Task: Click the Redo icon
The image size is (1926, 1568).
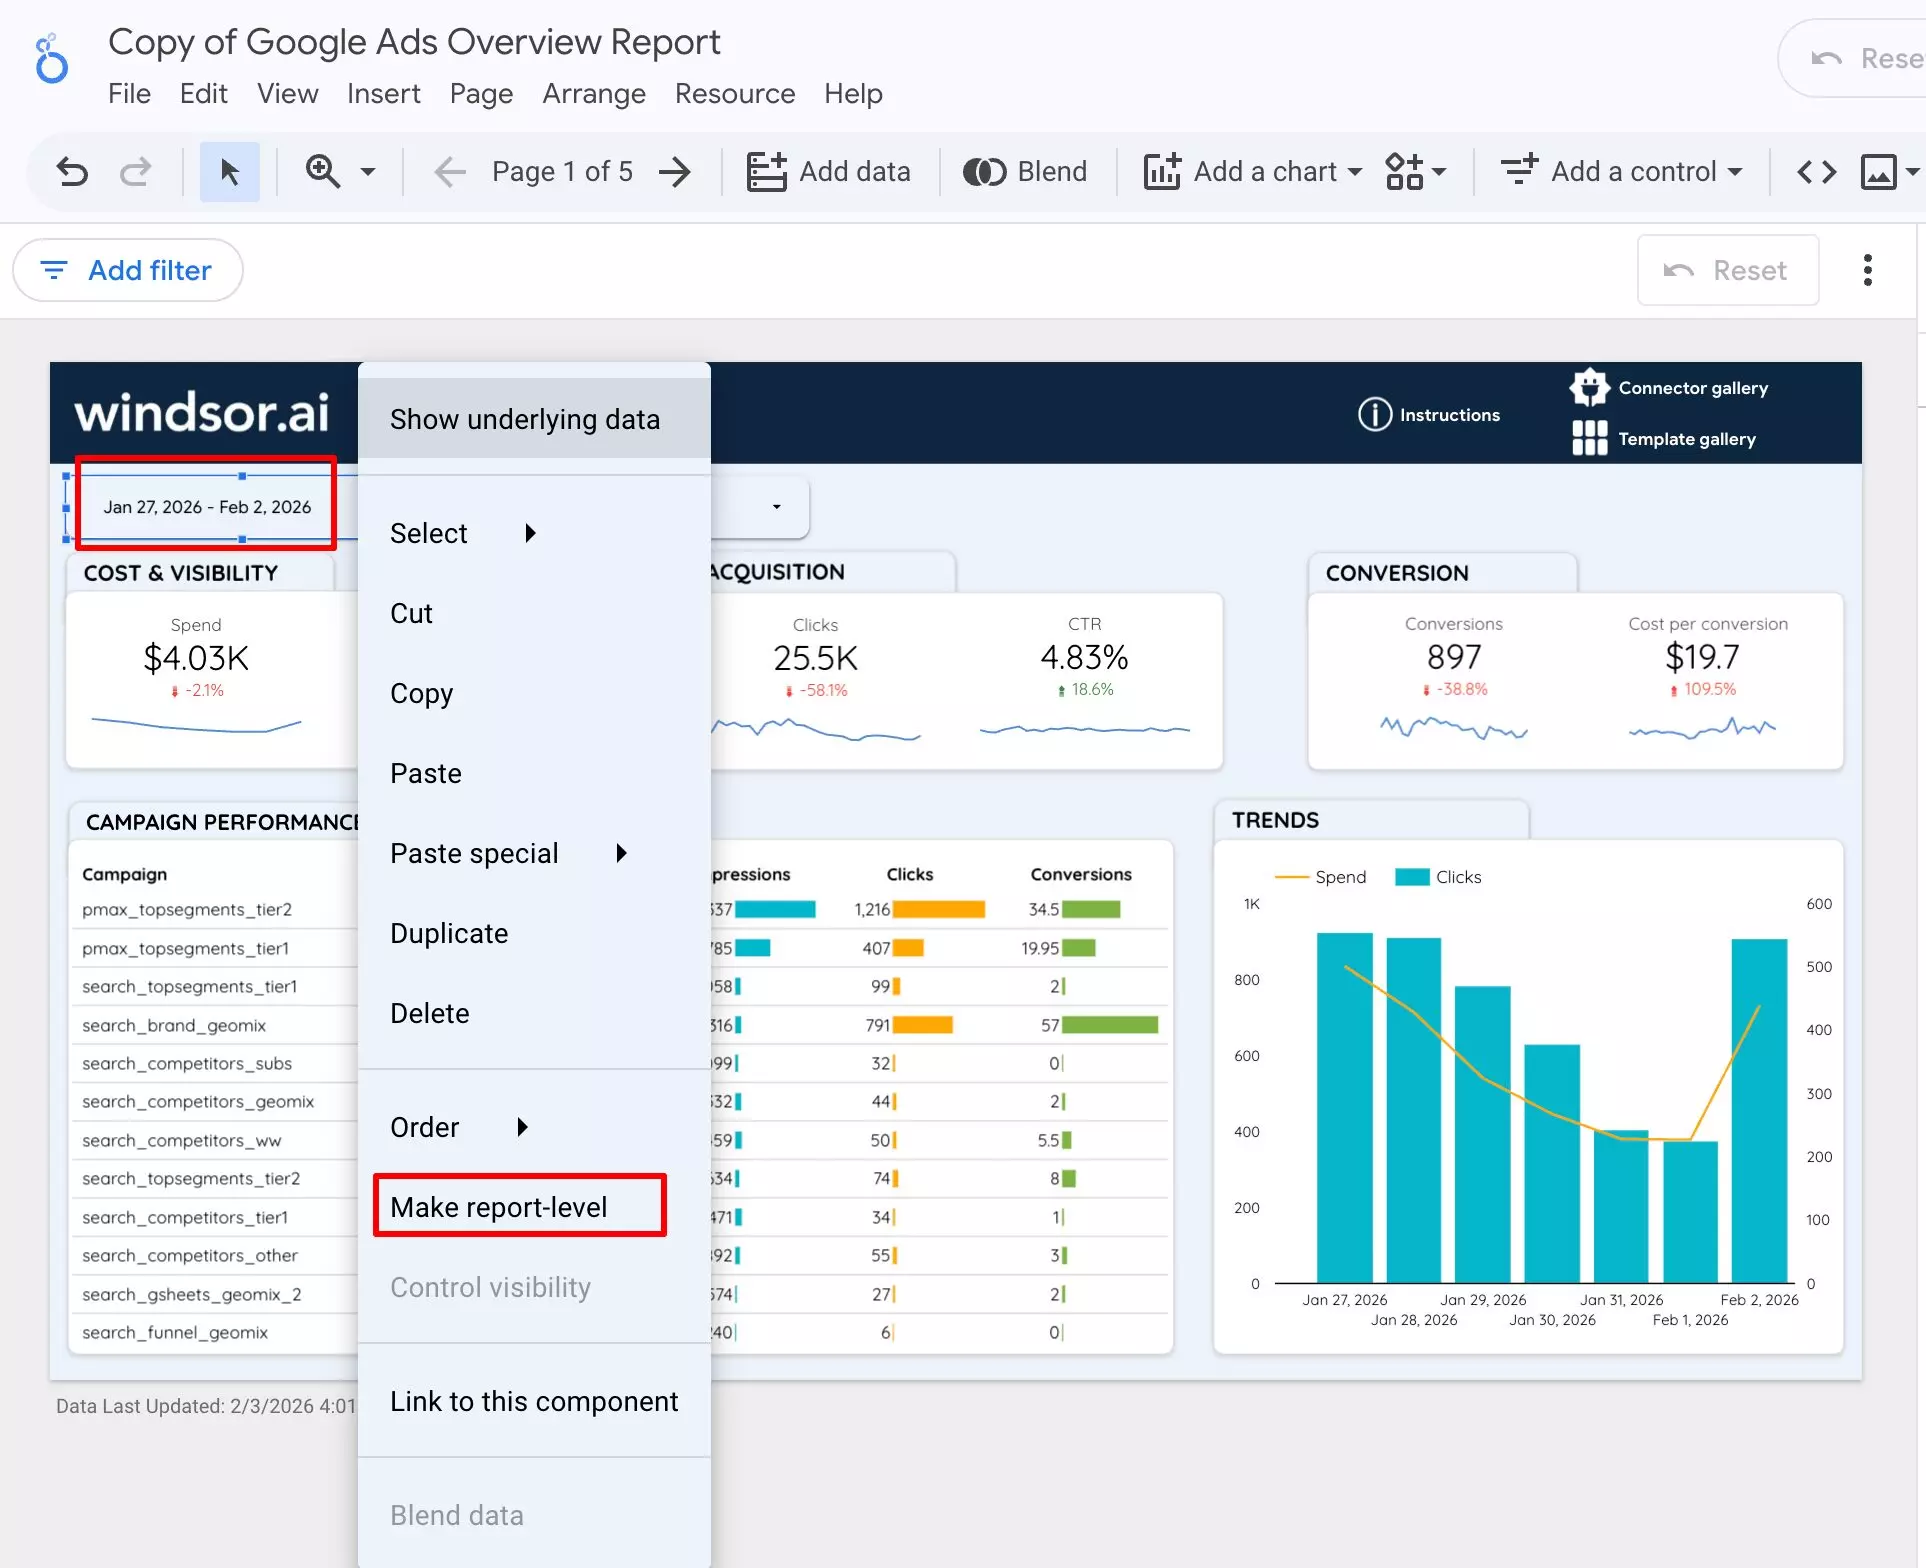Action: pyautogui.click(x=137, y=171)
